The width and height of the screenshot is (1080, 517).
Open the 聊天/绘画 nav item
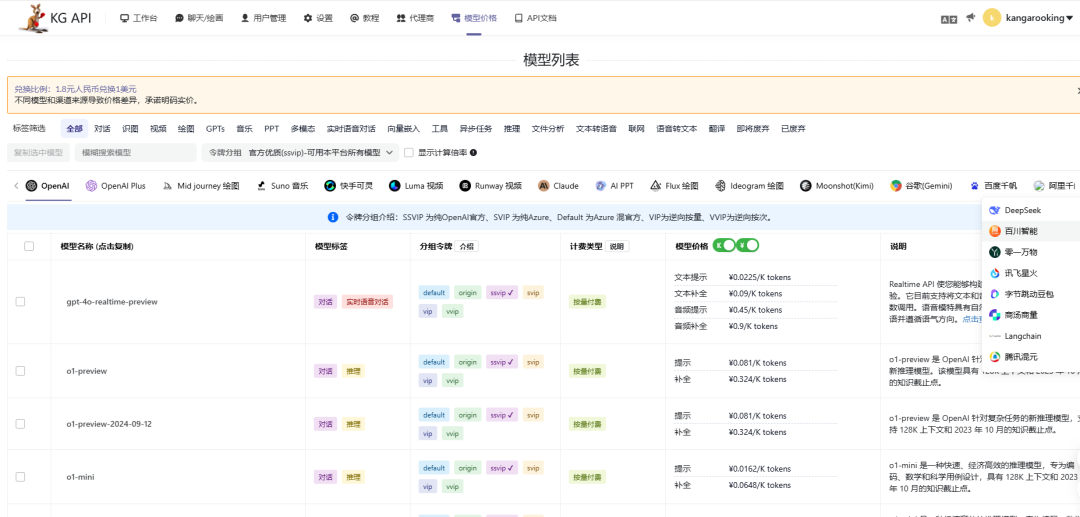199,19
